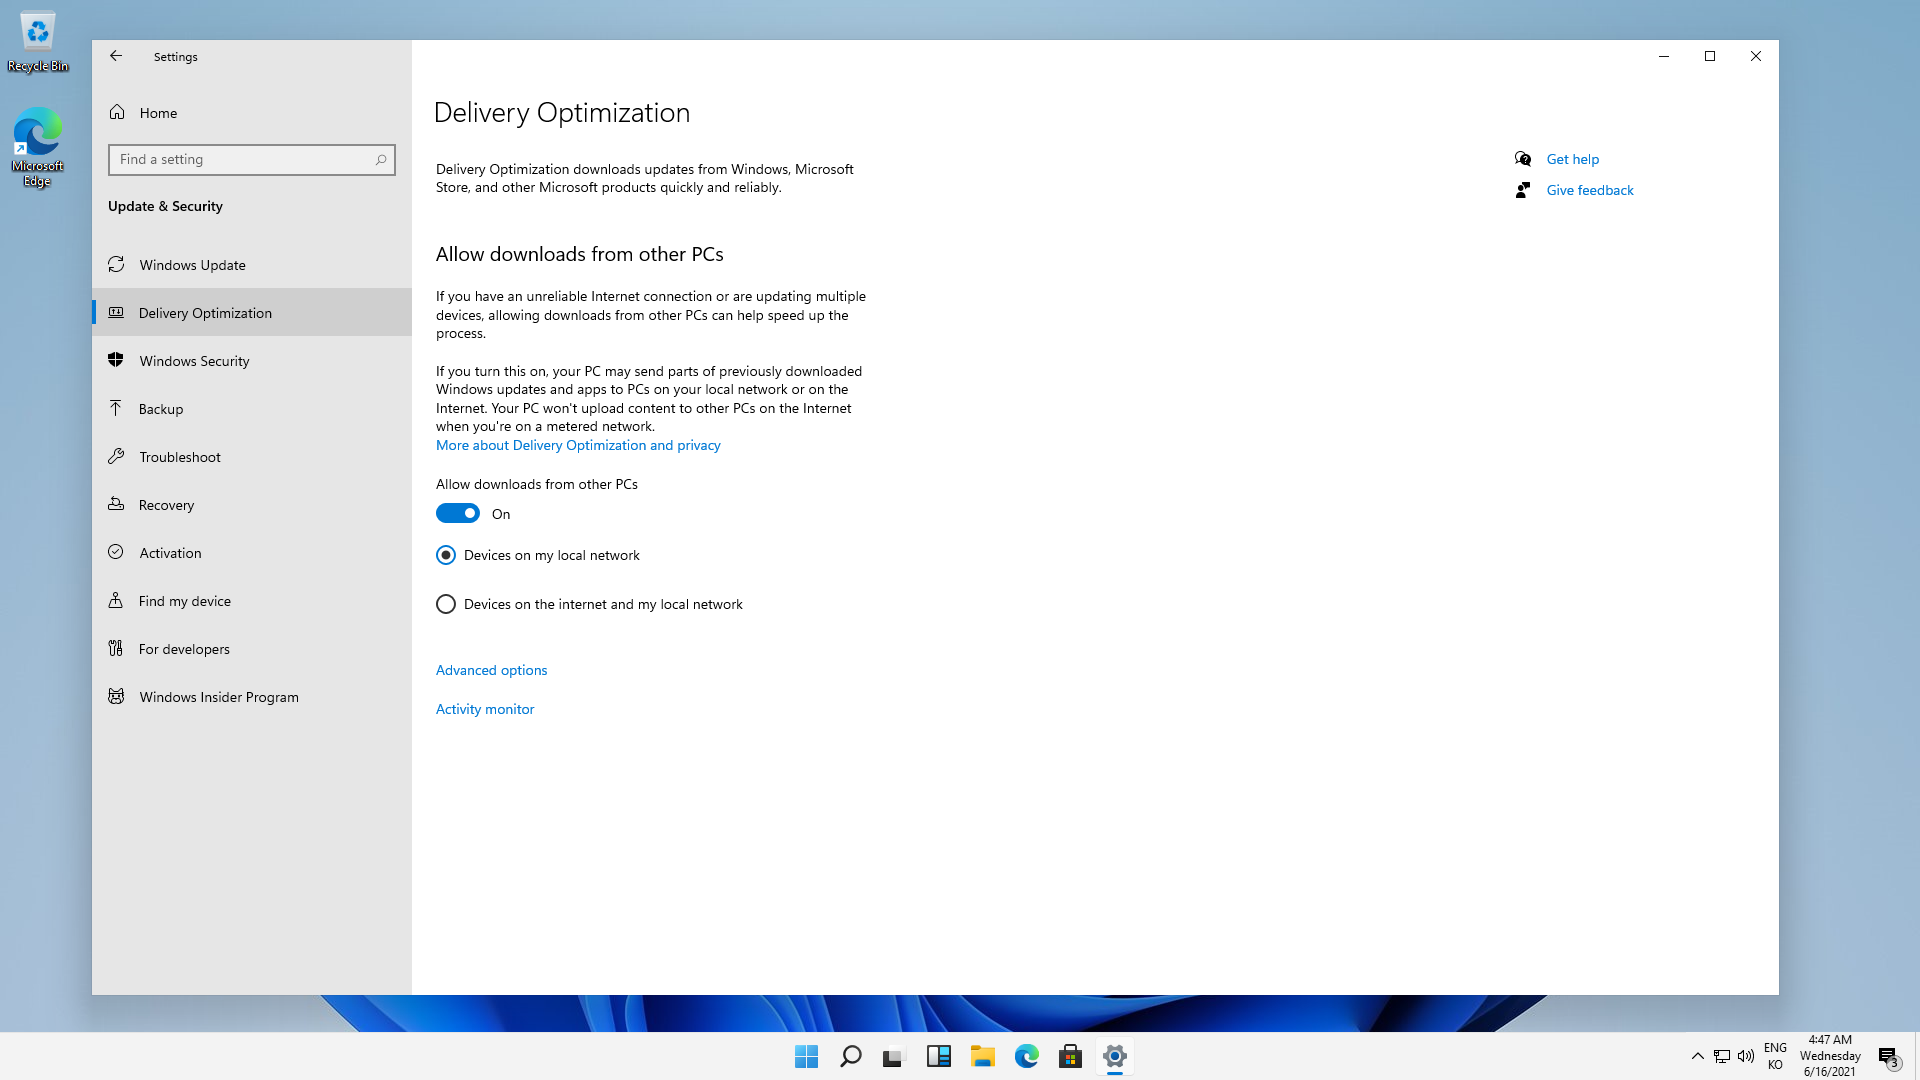Turn off Allow downloads from other PCs

coord(458,513)
